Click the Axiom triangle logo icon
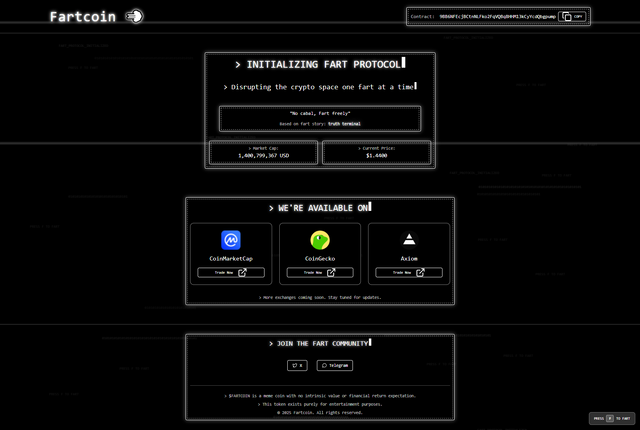640x430 pixels. tap(409, 240)
